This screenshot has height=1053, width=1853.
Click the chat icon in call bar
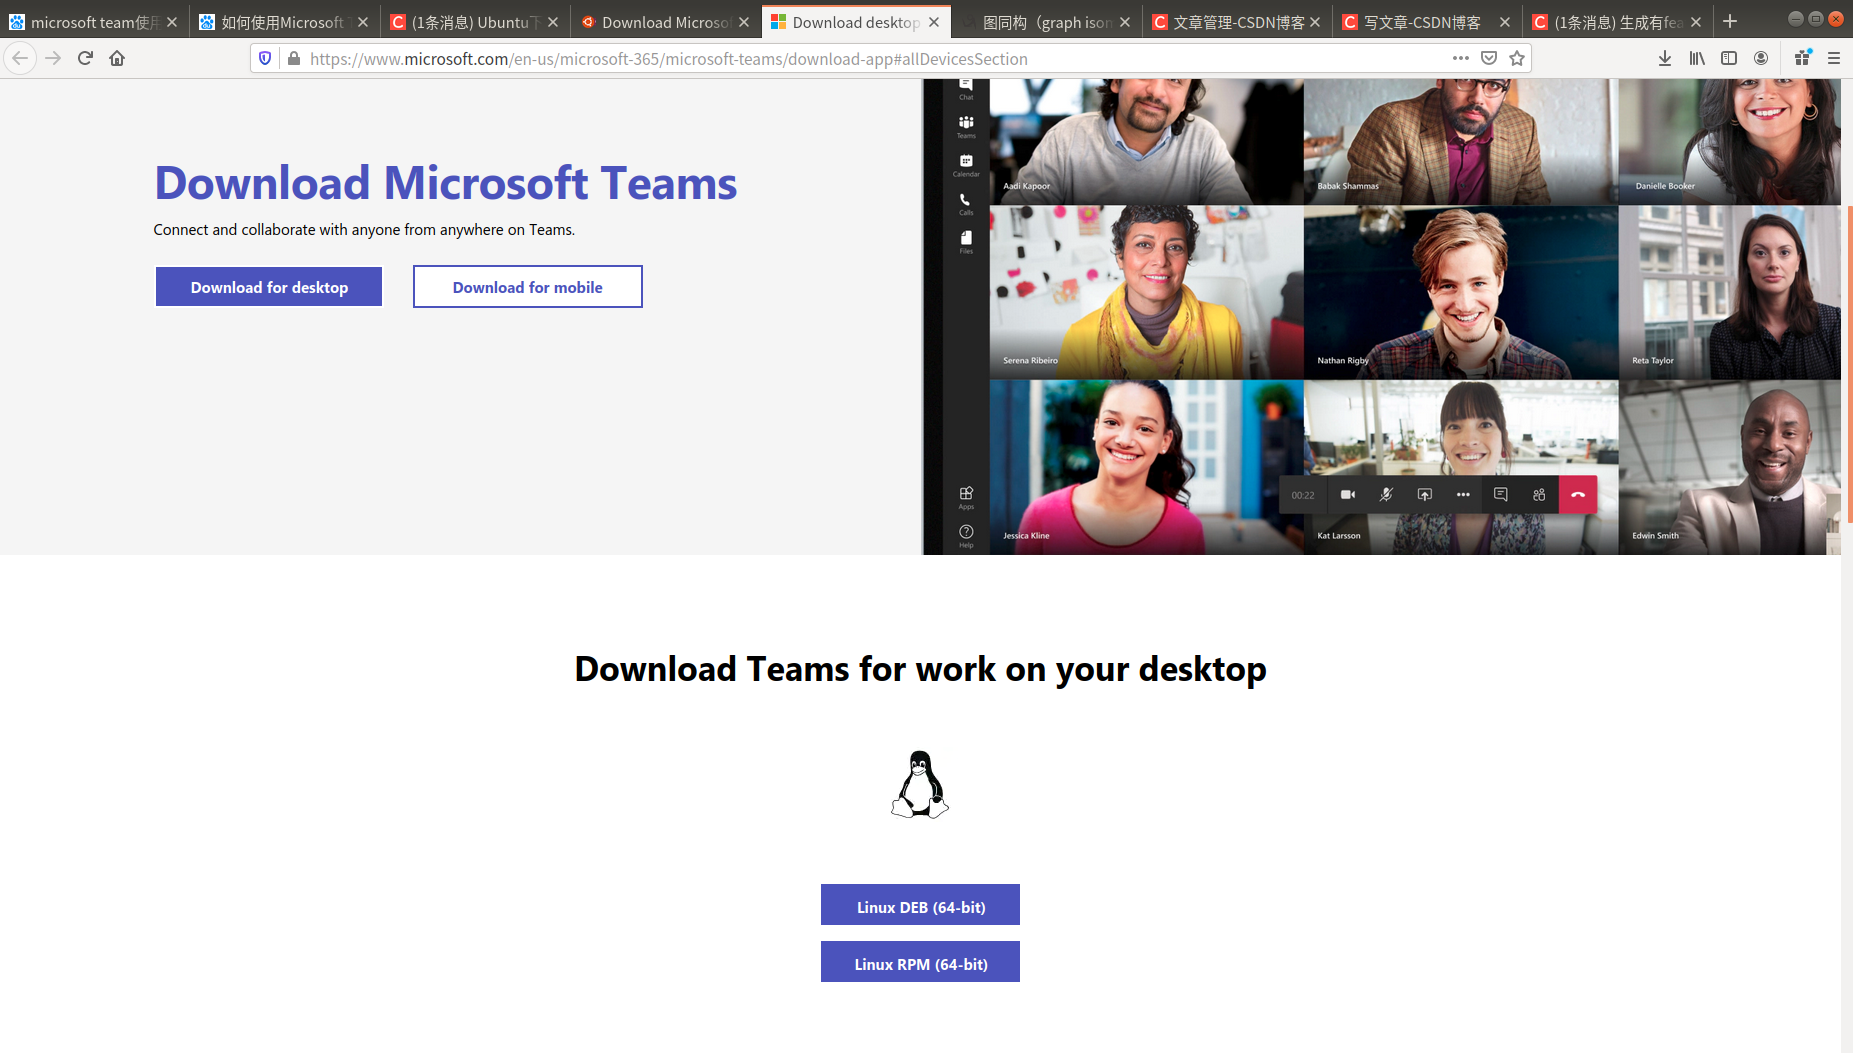1501,495
